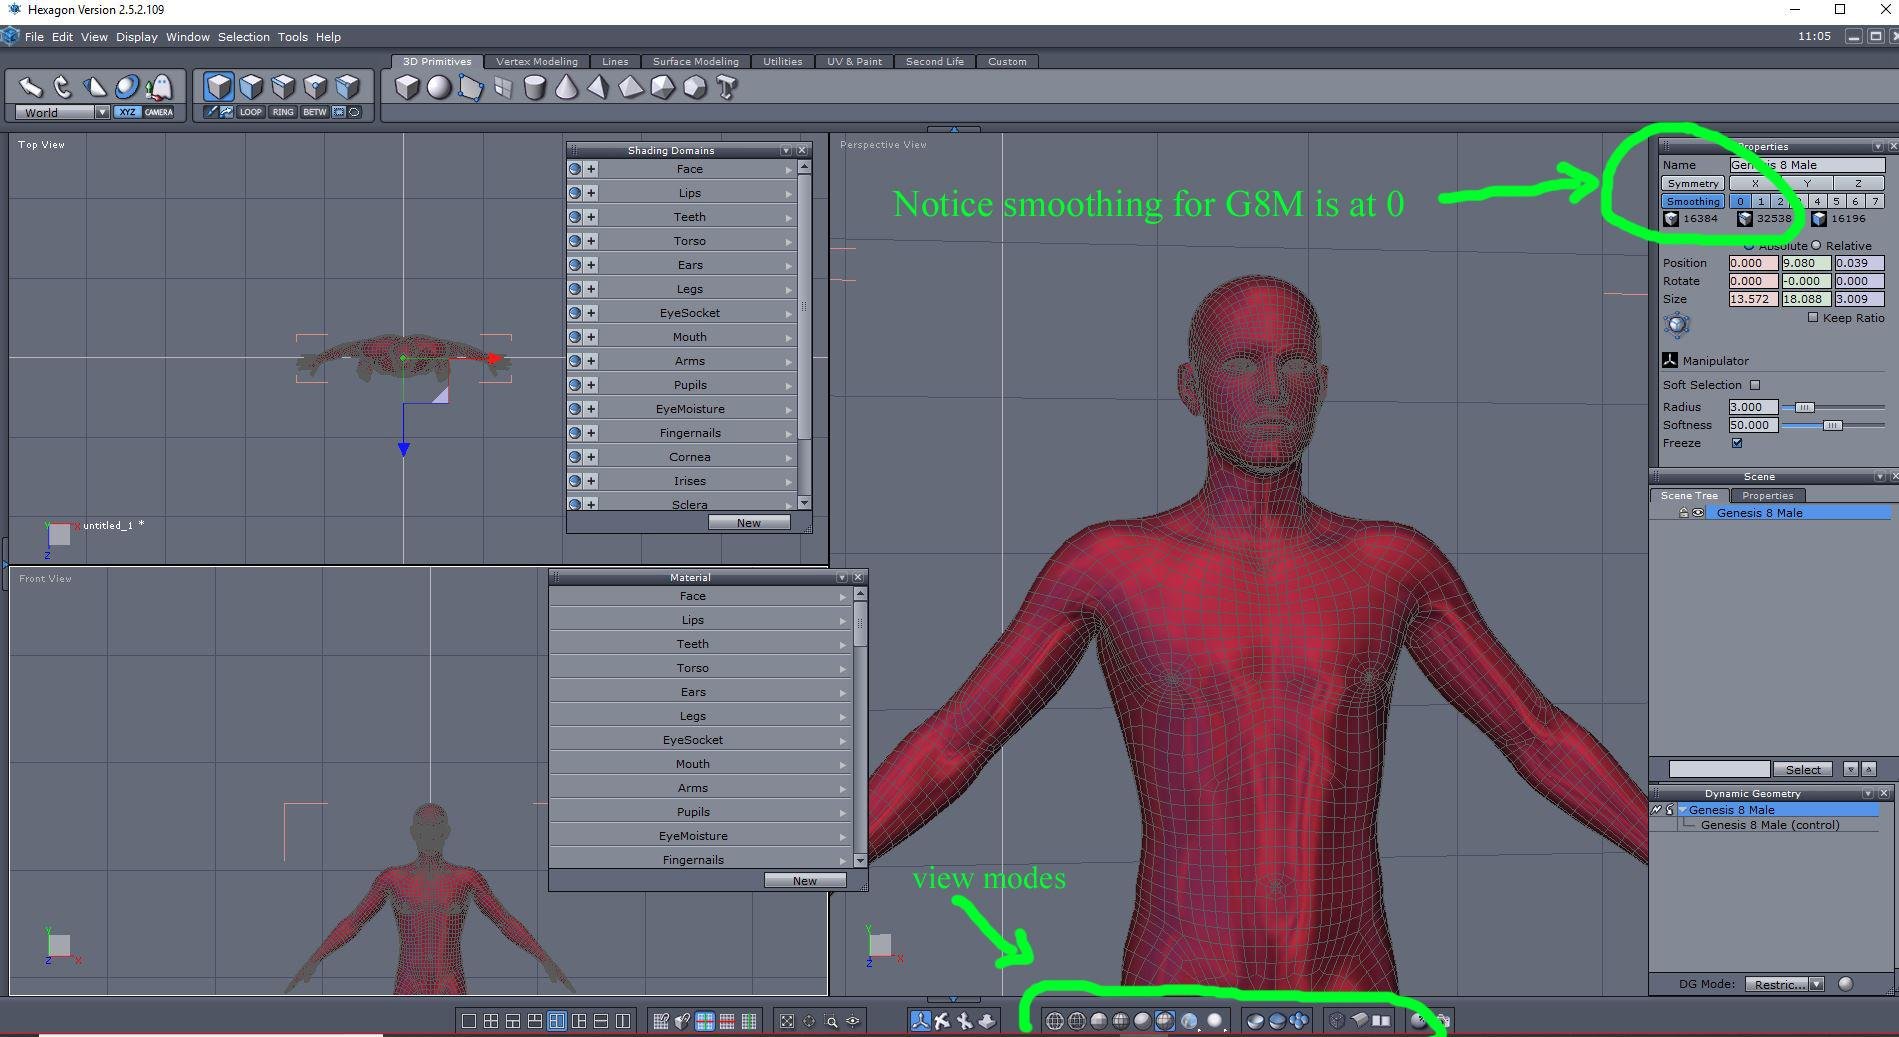Click the Symmetry Z axis button

coord(1858,183)
